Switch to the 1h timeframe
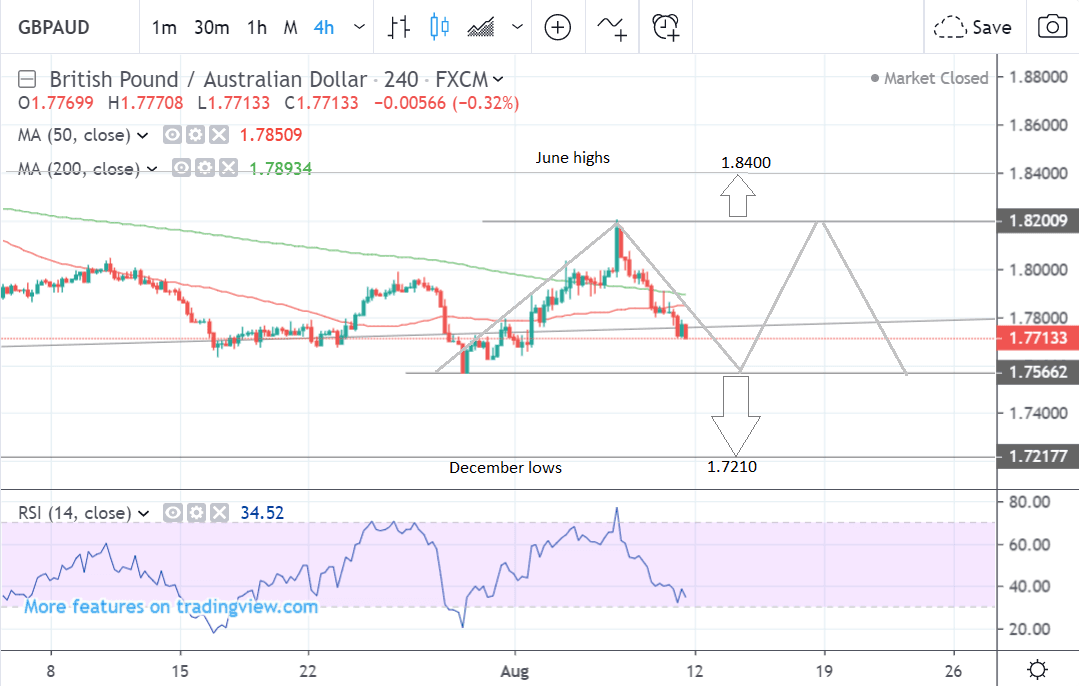 click(x=257, y=27)
